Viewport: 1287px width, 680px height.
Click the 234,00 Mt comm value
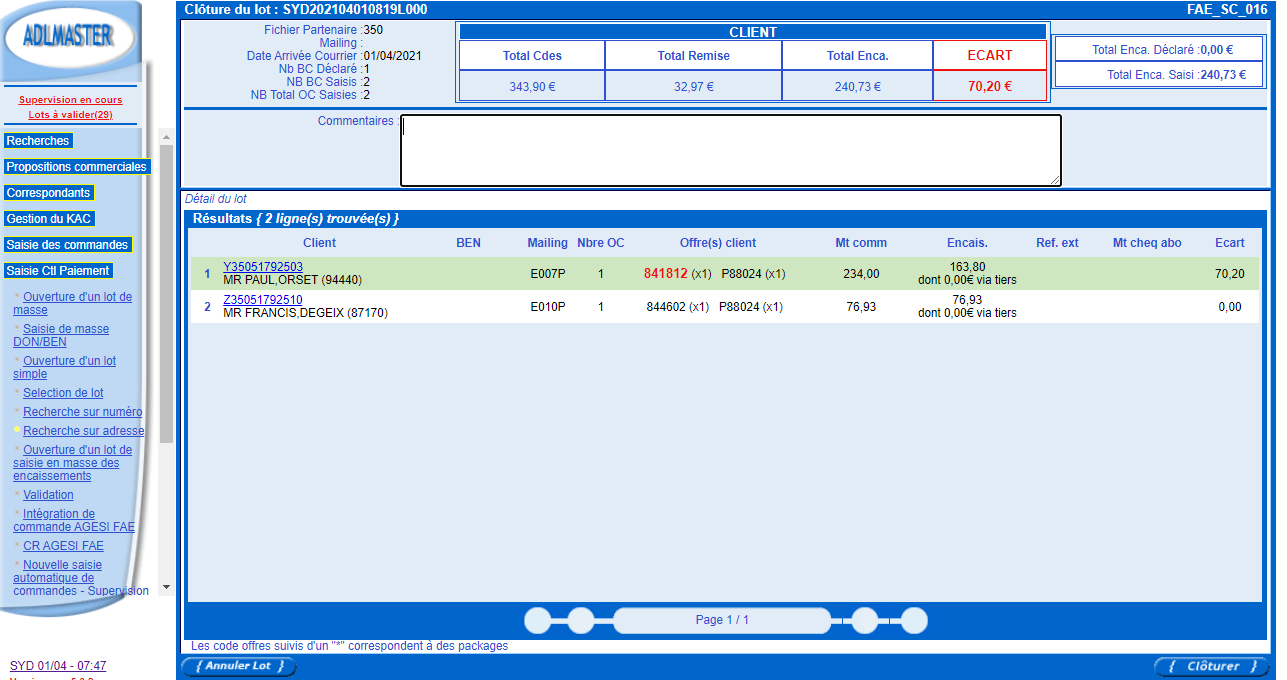[861, 274]
